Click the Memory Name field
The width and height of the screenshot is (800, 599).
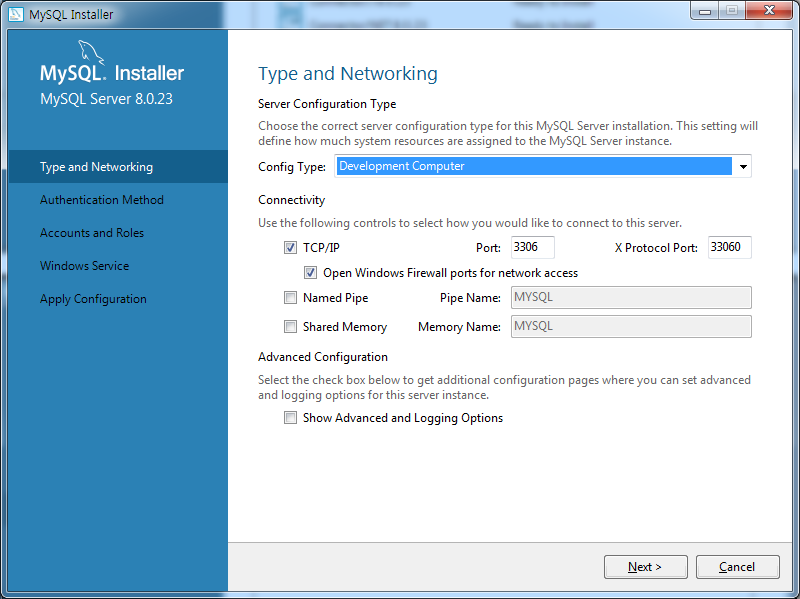(631, 327)
